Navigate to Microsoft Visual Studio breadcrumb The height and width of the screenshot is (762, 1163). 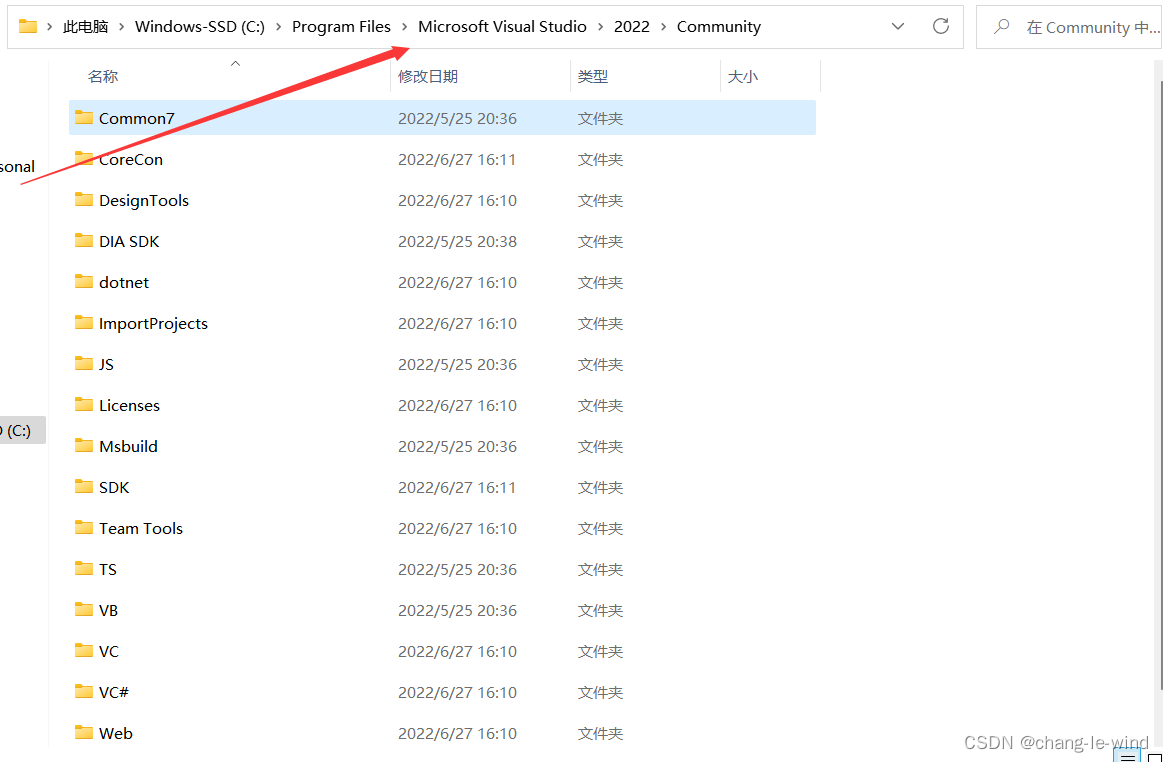pos(502,27)
